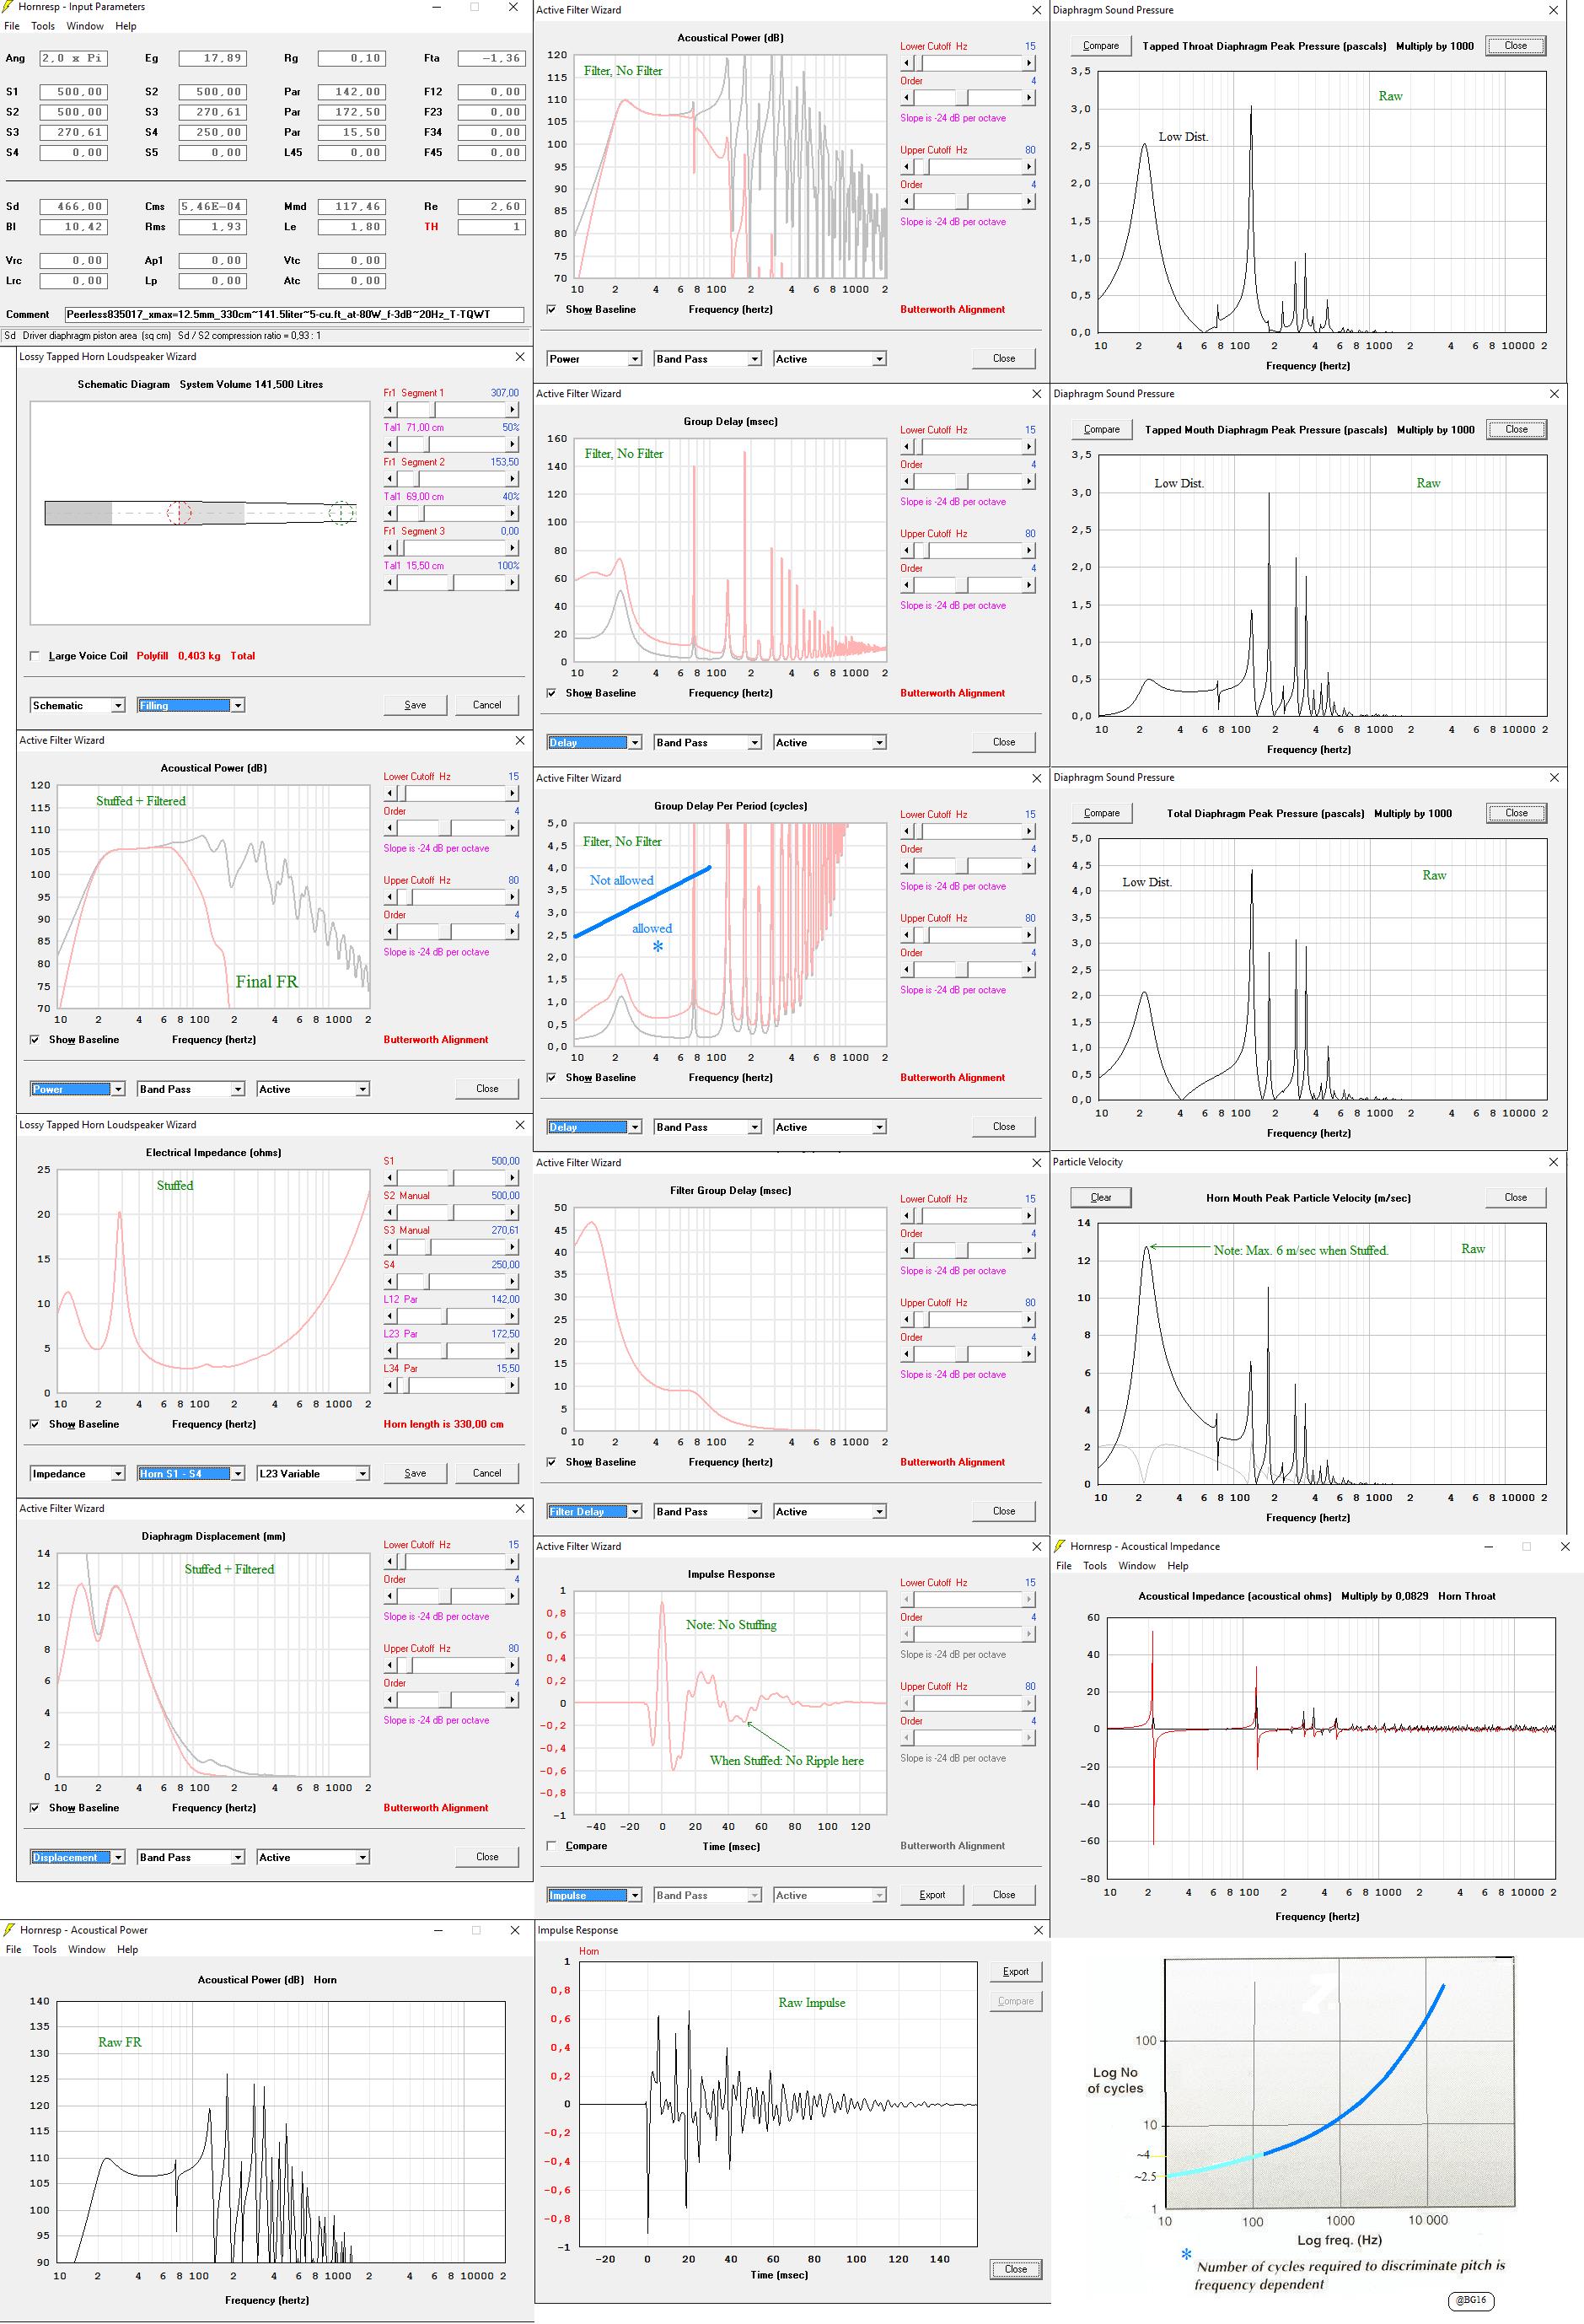Open the Filter Delay dropdown
Image resolution: width=1584 pixels, height=2324 pixels.
[x=594, y=1511]
